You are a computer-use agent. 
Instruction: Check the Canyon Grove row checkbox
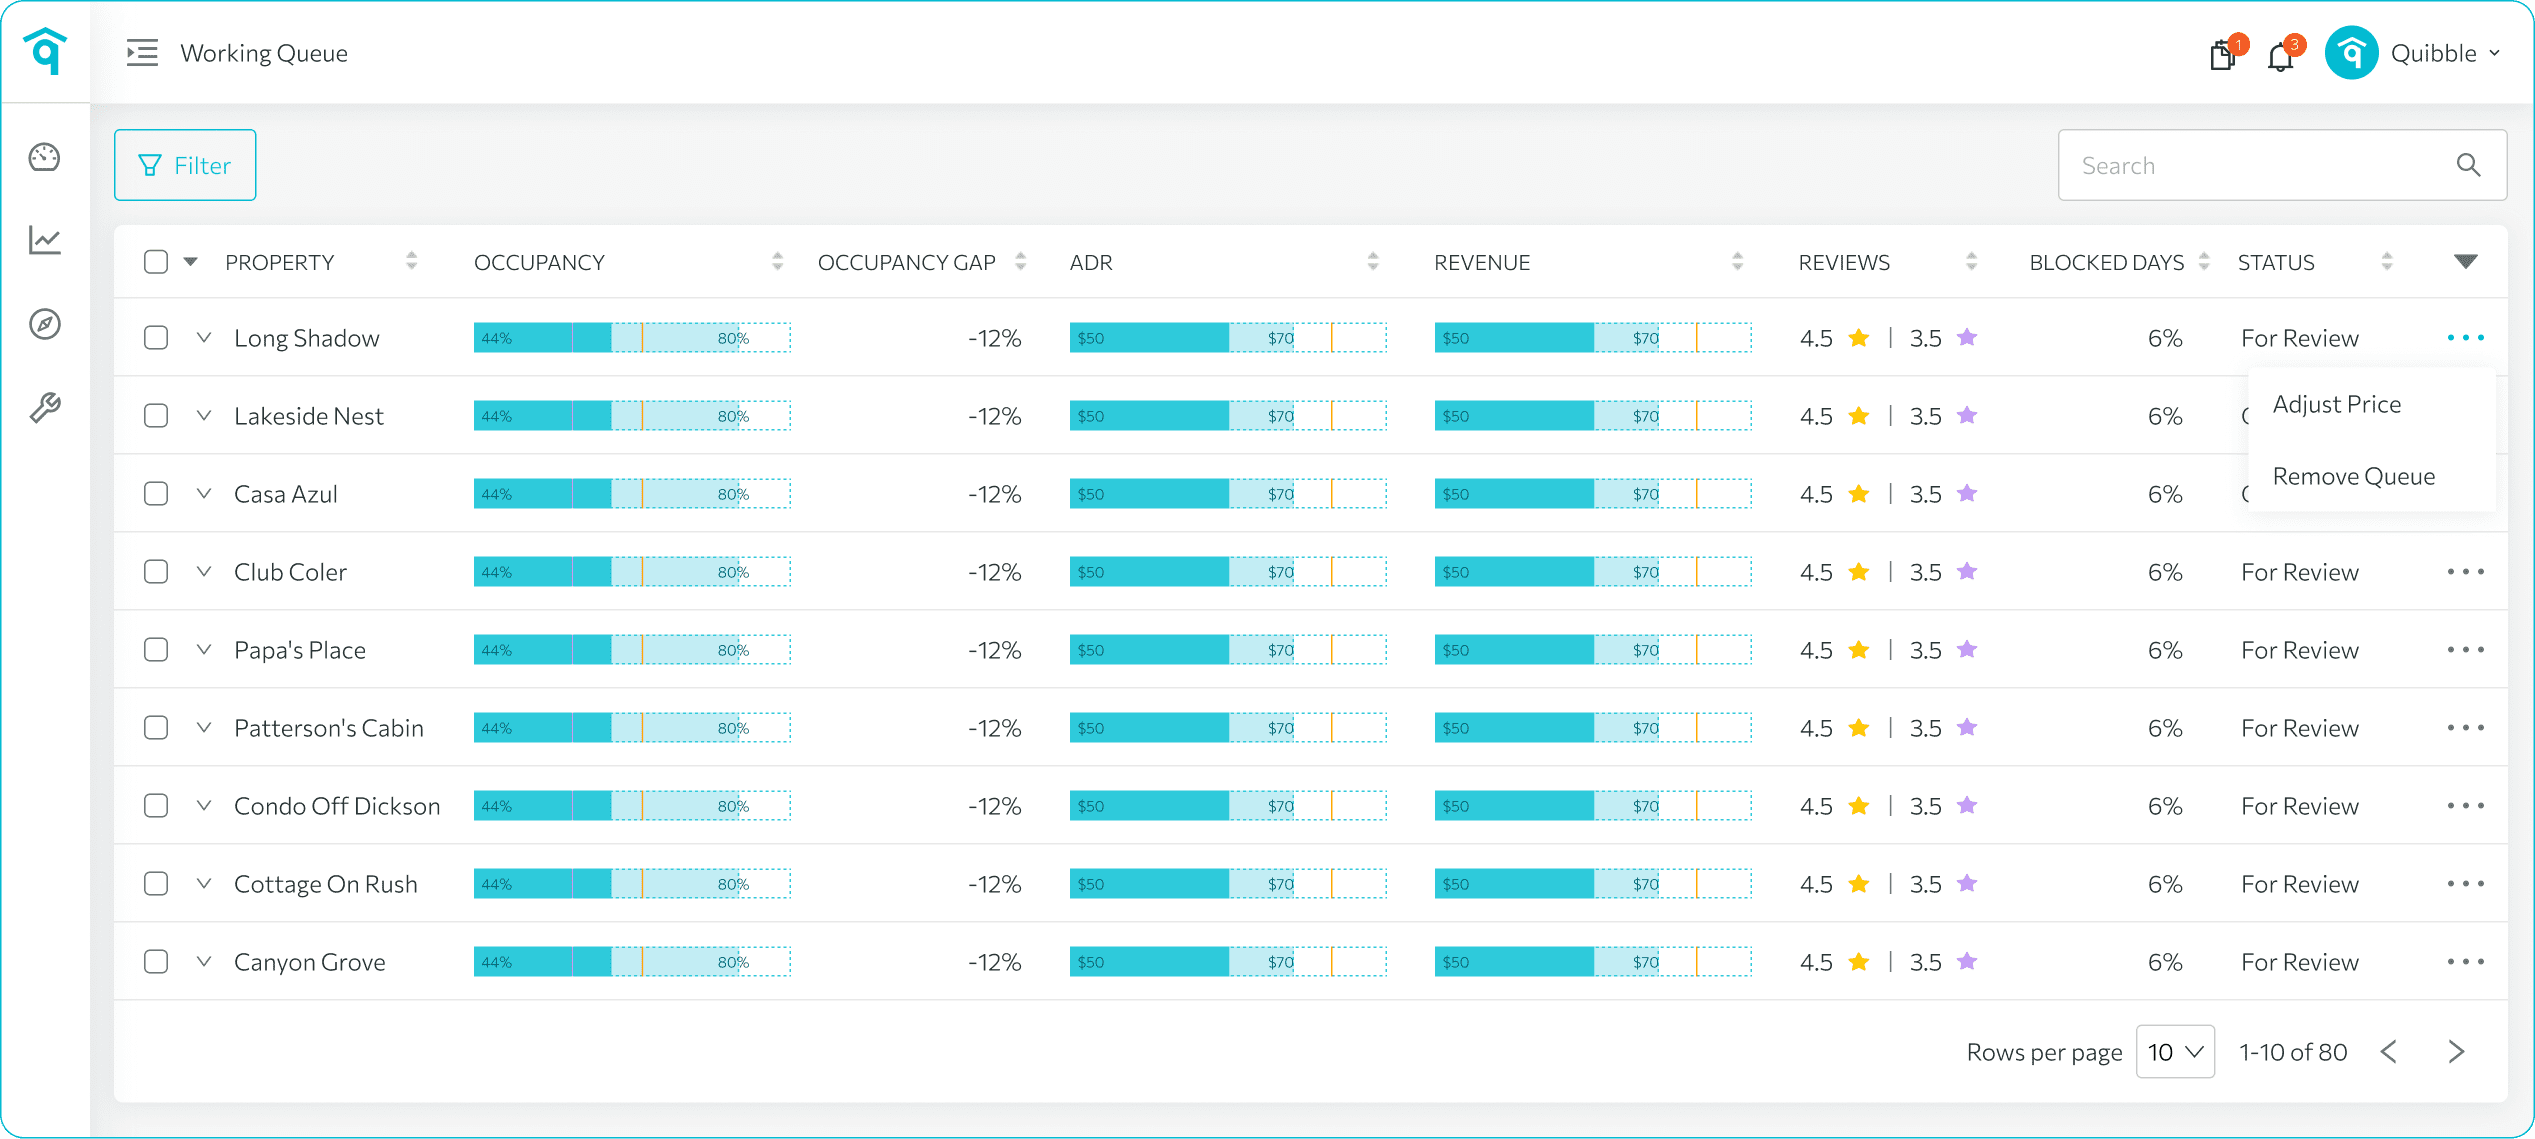point(156,962)
